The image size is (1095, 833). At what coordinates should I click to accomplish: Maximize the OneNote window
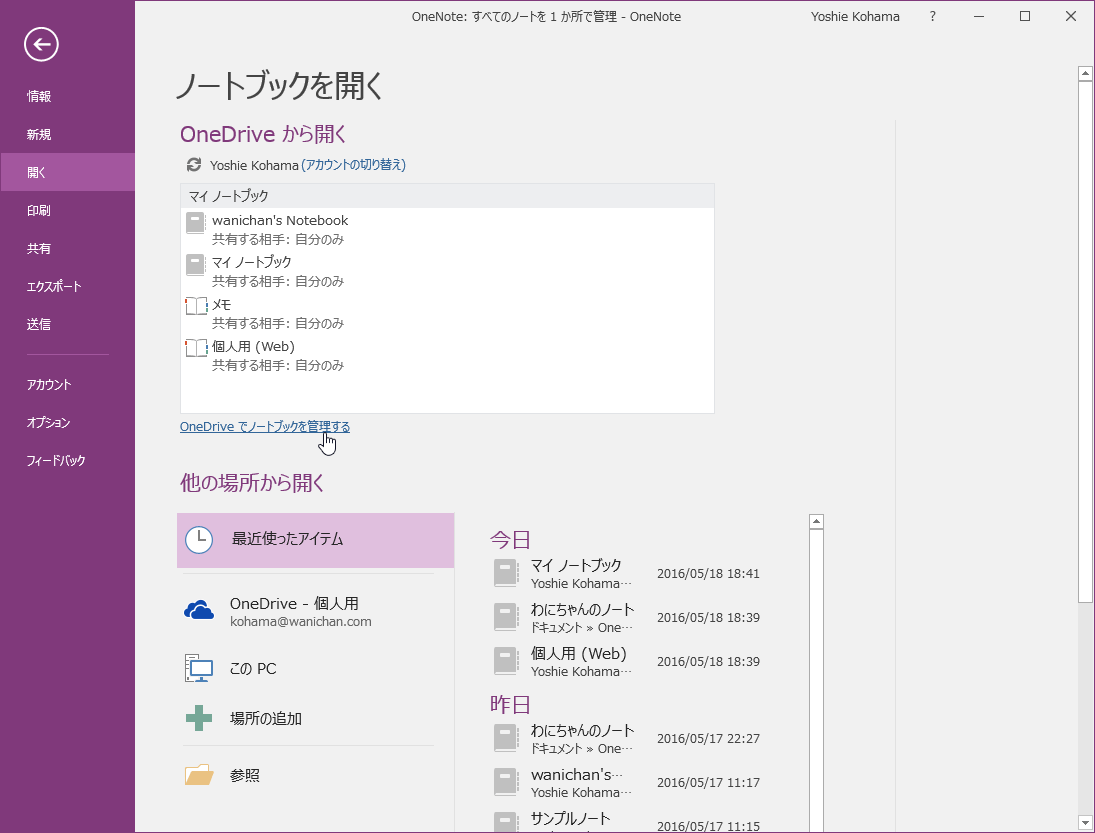1024,16
